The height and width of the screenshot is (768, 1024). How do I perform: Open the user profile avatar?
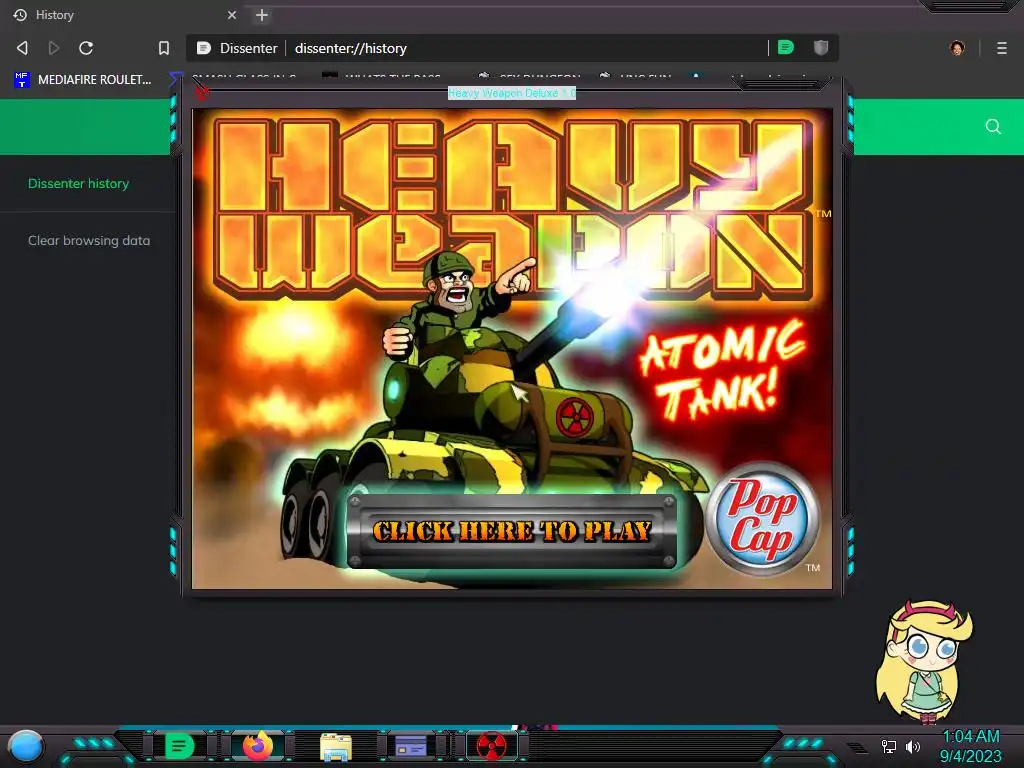coord(957,48)
